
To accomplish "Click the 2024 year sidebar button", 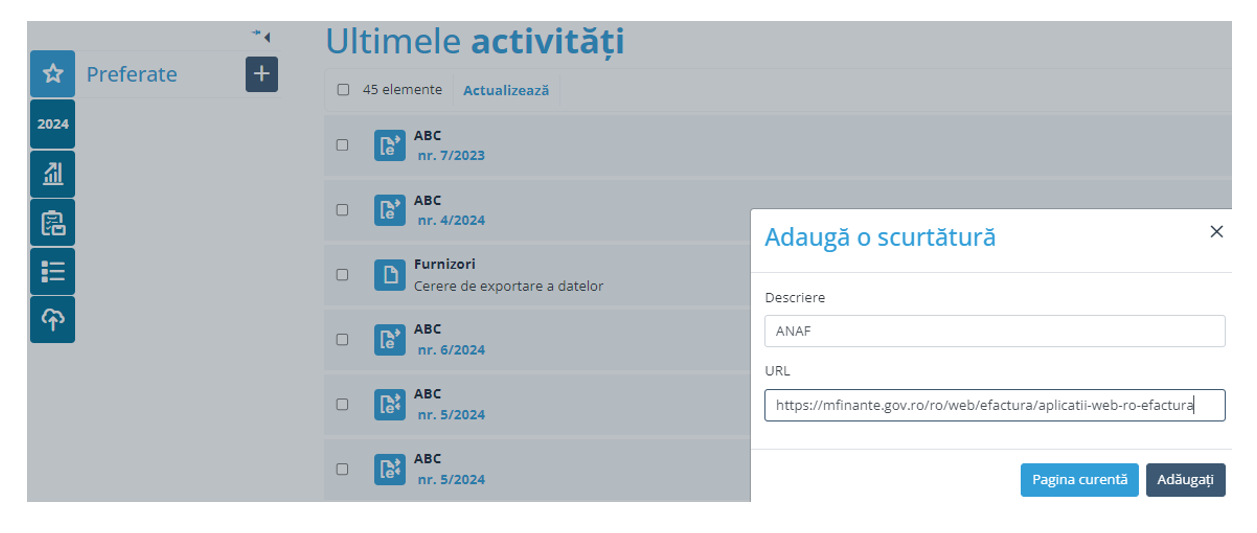I will tap(52, 124).
